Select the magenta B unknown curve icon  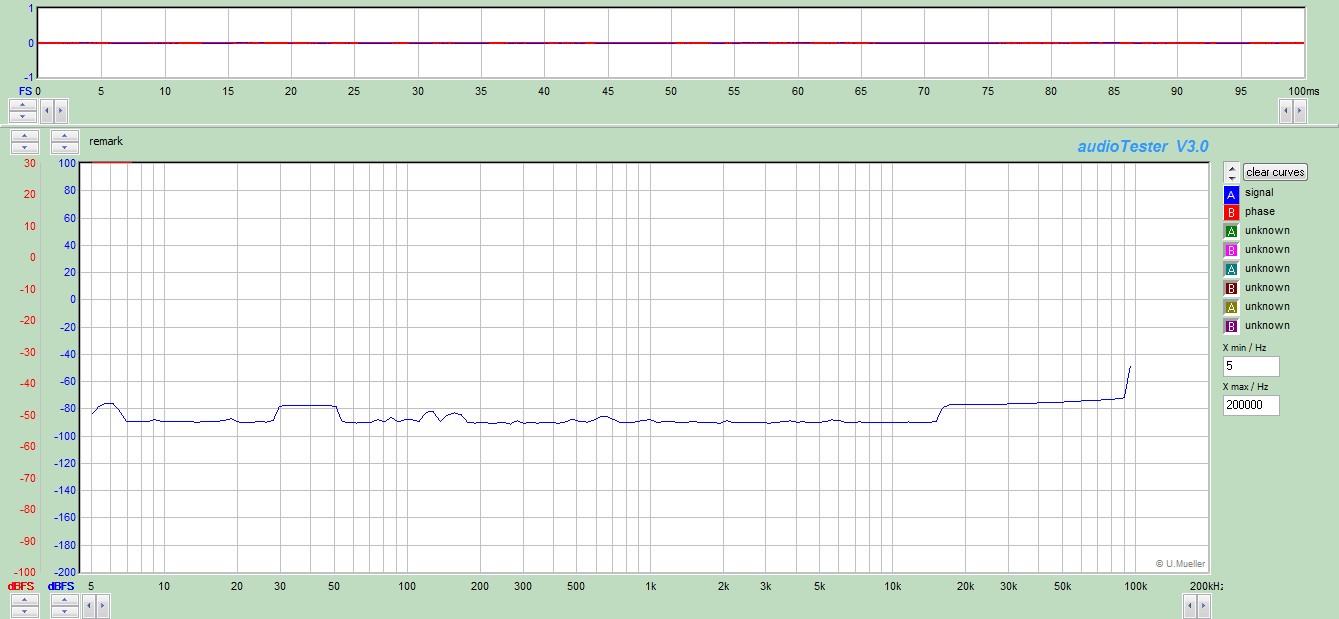coord(1231,250)
